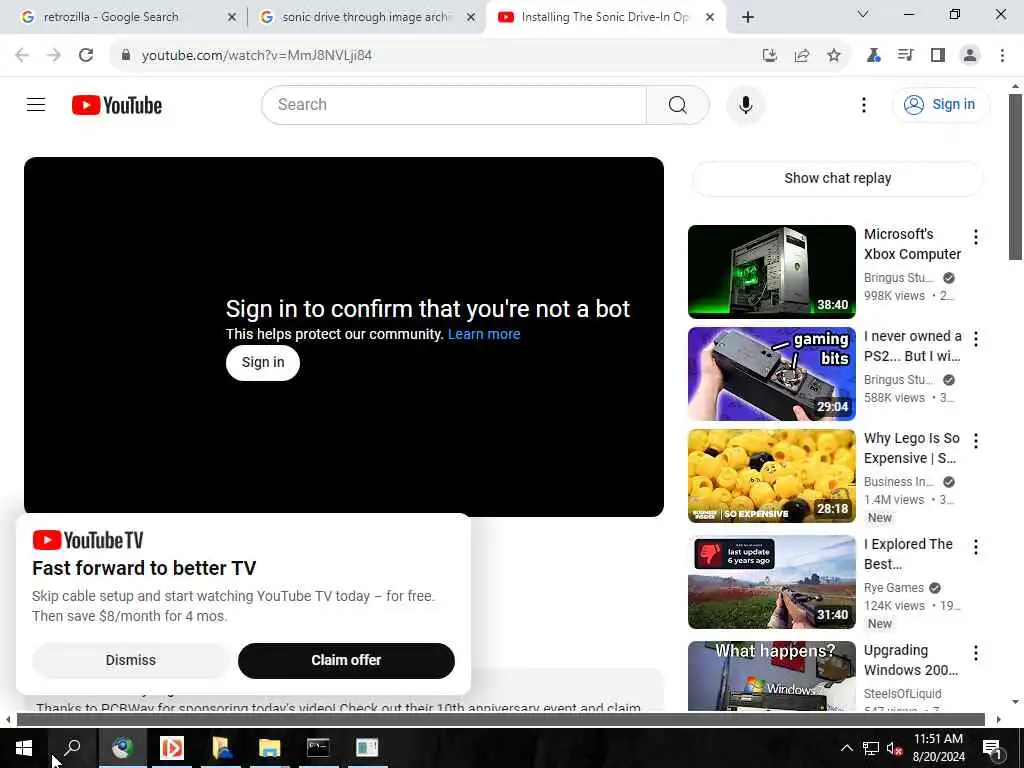Show chat replay
Viewport: 1024px width, 768px height.
tap(837, 178)
